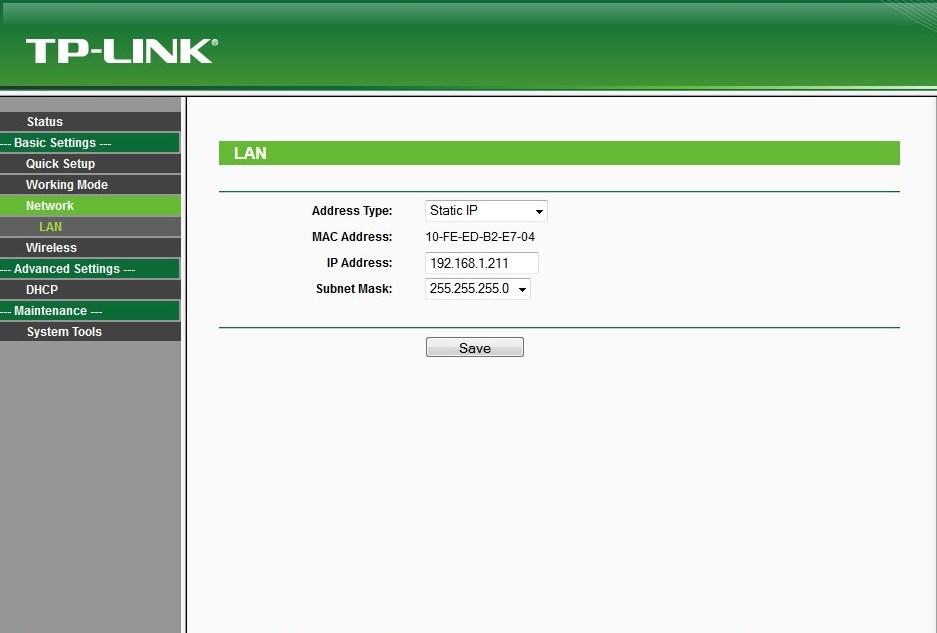Select Working Mode menu item

click(x=90, y=184)
